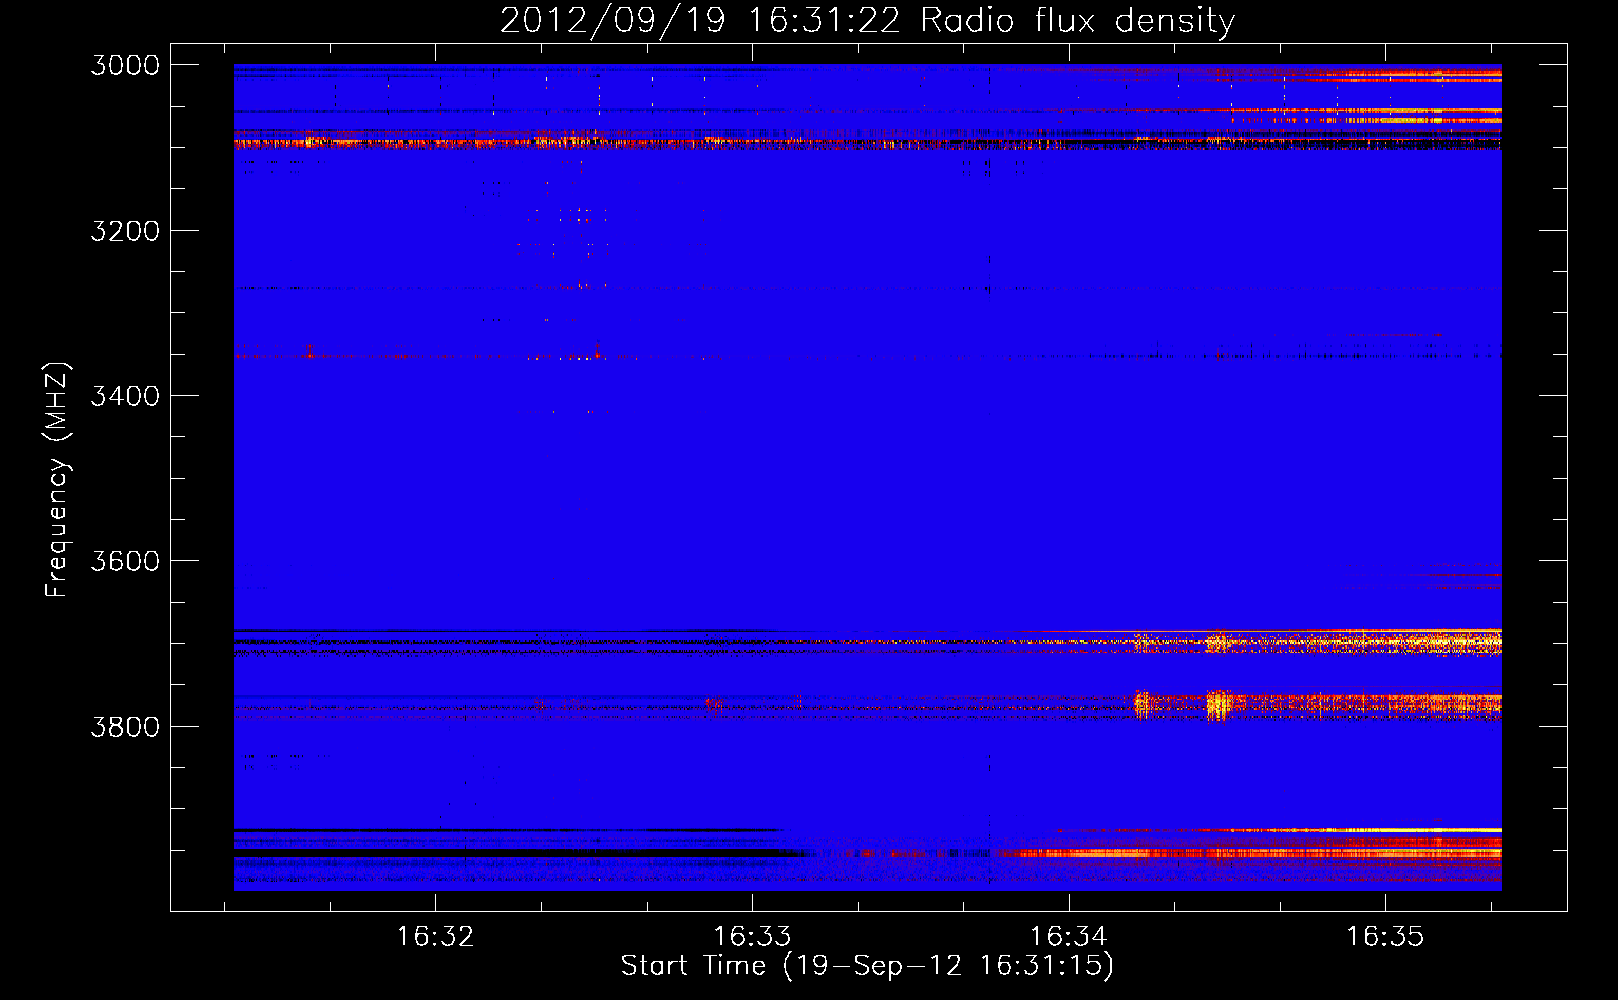1618x1000 pixels.
Task: Click the 3200 frequency tick label
Action: [x=125, y=231]
